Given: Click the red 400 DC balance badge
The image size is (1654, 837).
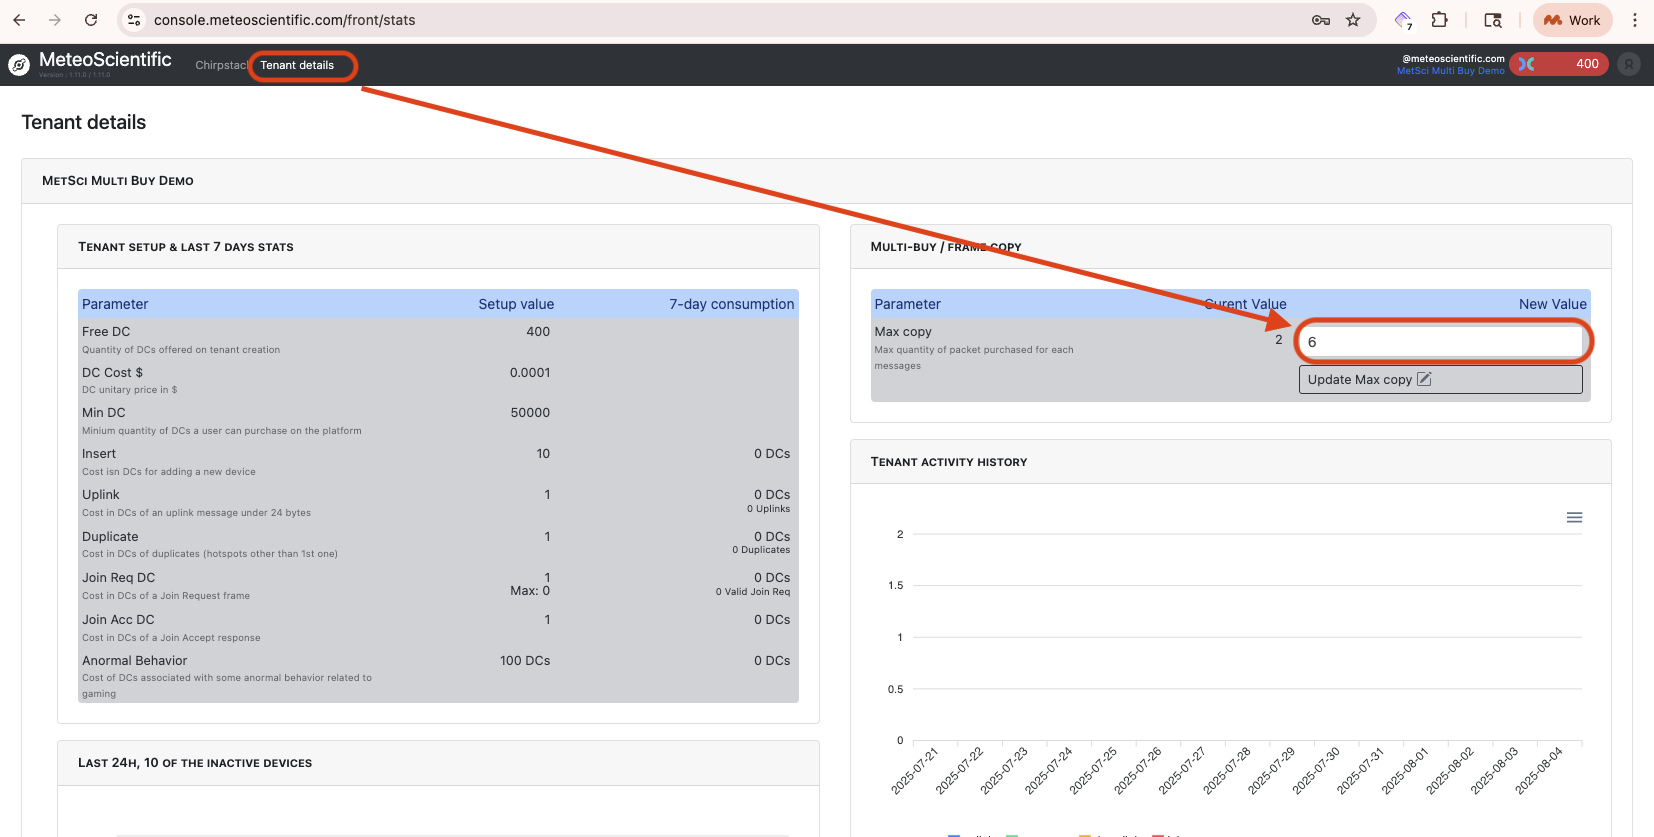Looking at the screenshot, I should (1560, 64).
